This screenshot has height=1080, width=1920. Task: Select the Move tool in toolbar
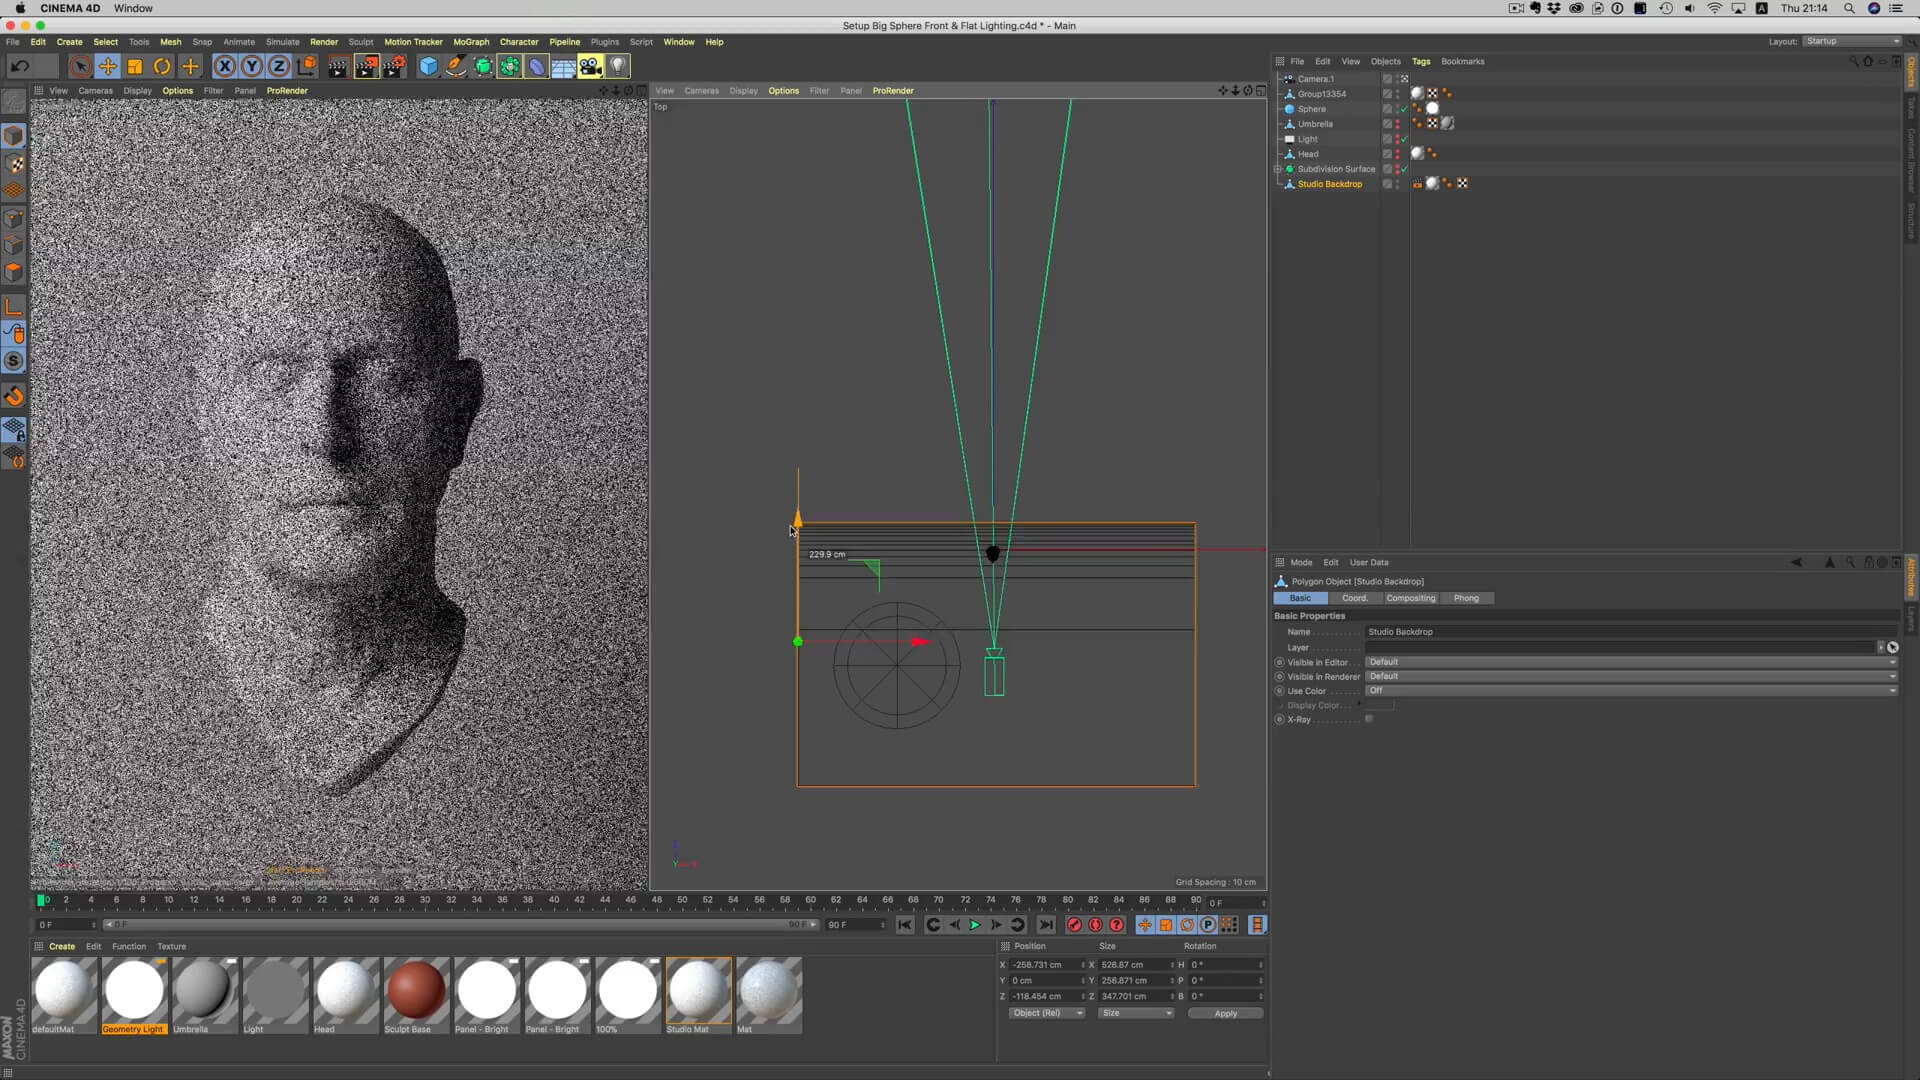[107, 66]
